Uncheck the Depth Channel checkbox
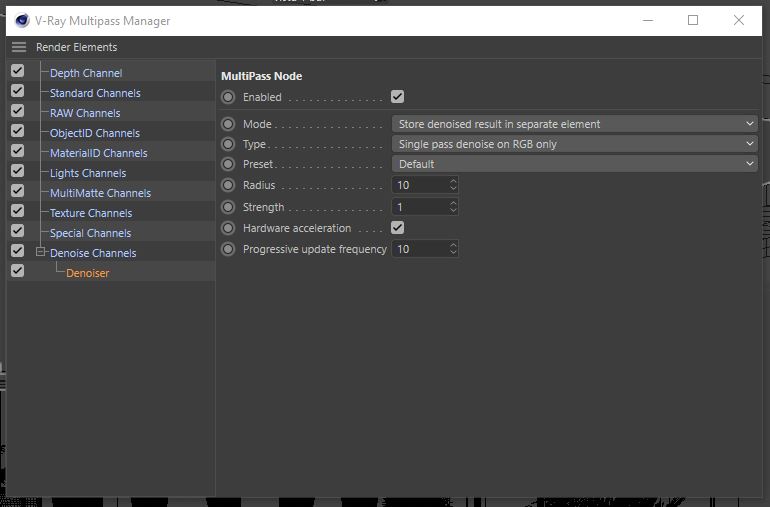770x507 pixels. click(x=18, y=71)
